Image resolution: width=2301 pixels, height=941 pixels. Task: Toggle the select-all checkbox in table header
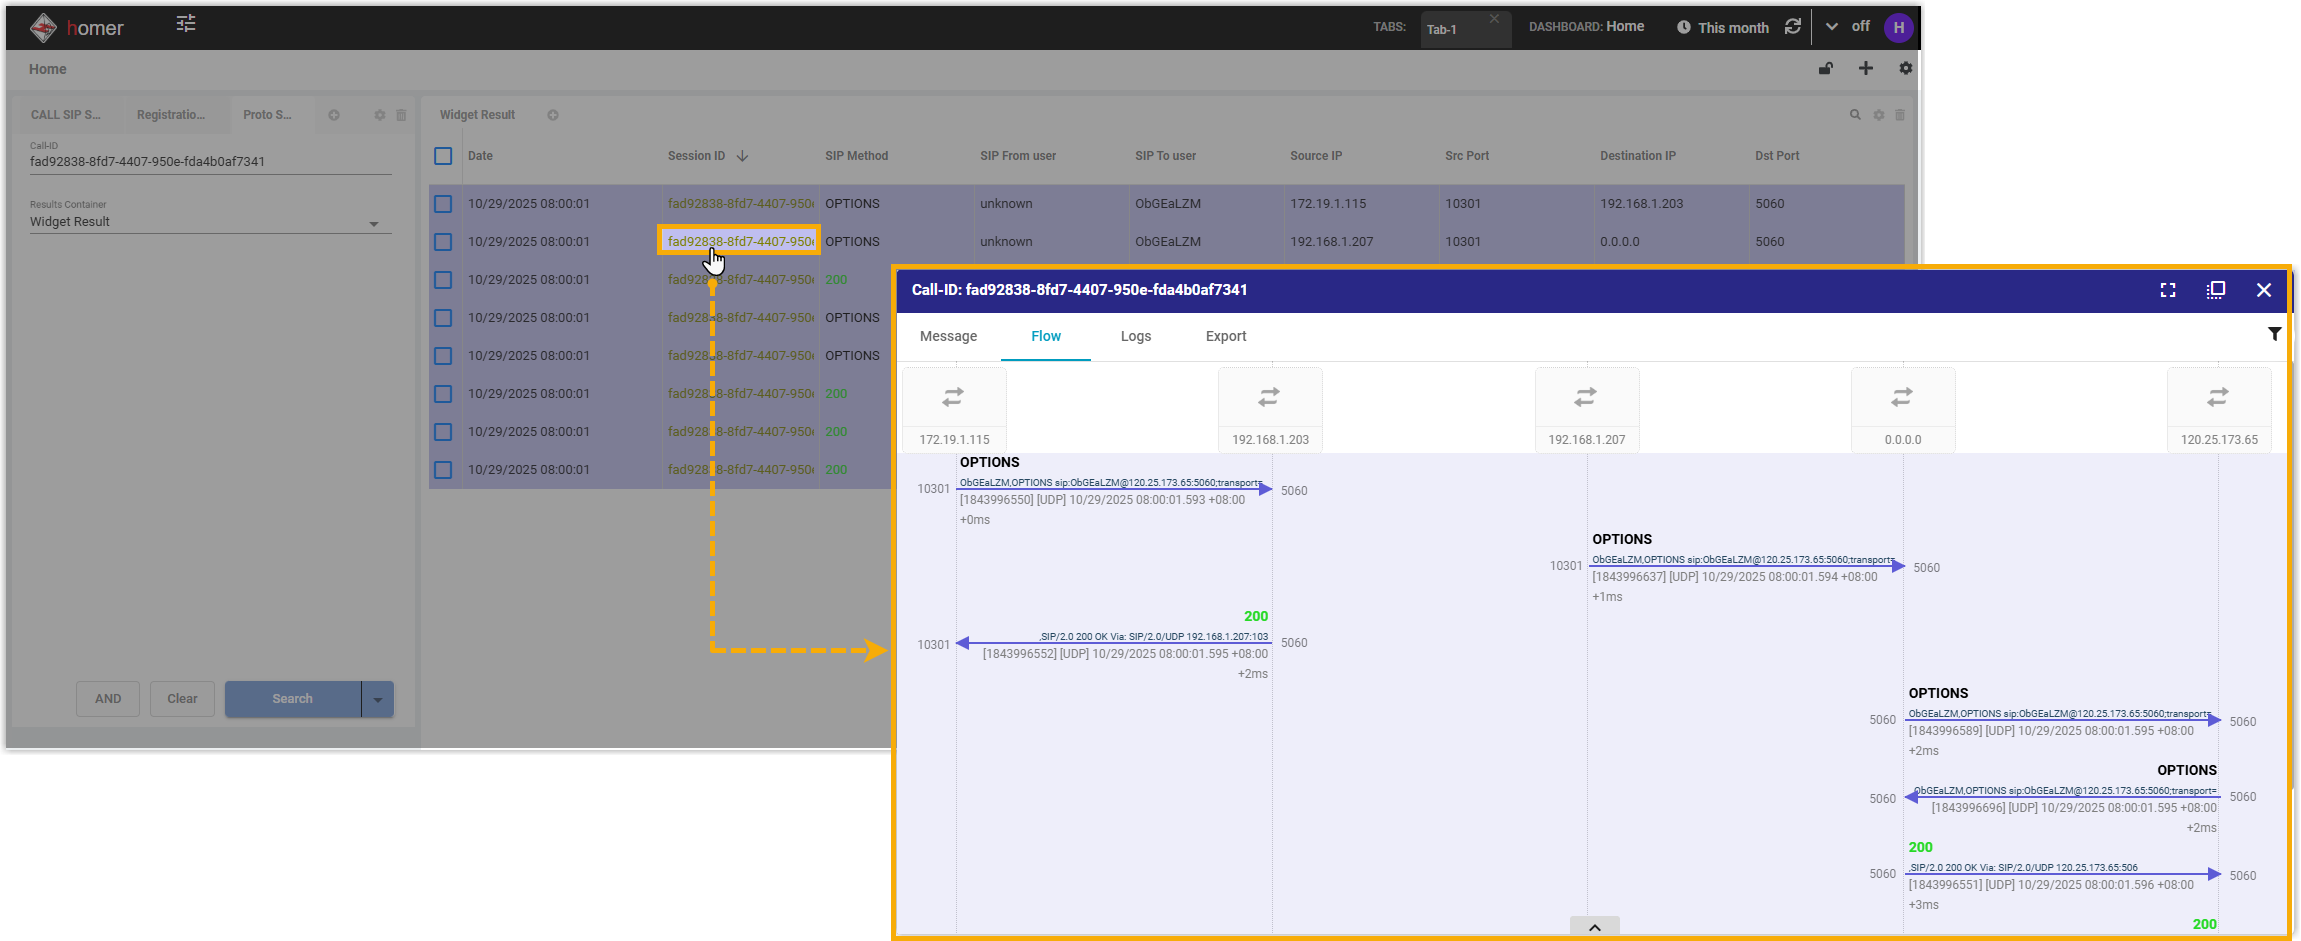443,156
